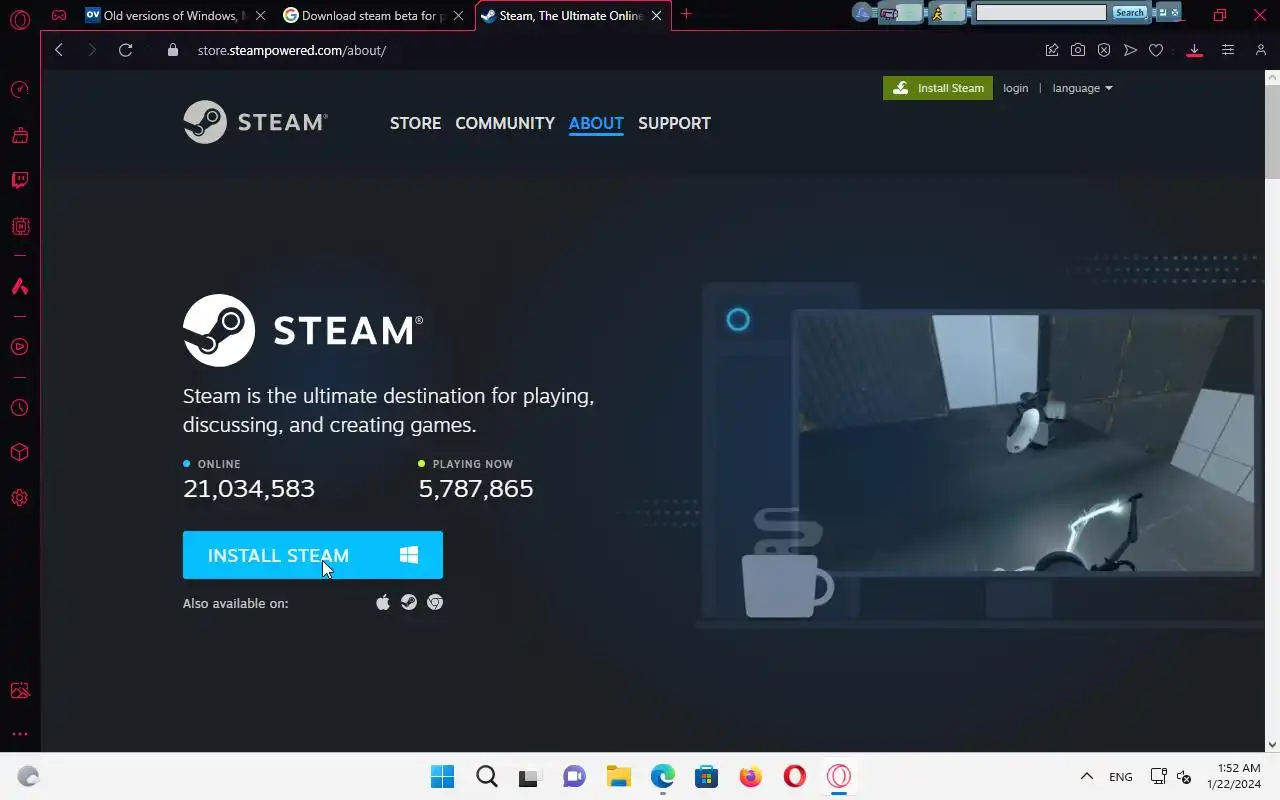Viewport: 1280px width, 800px height.
Task: Bookmark page with the heart icon
Action: [1156, 50]
